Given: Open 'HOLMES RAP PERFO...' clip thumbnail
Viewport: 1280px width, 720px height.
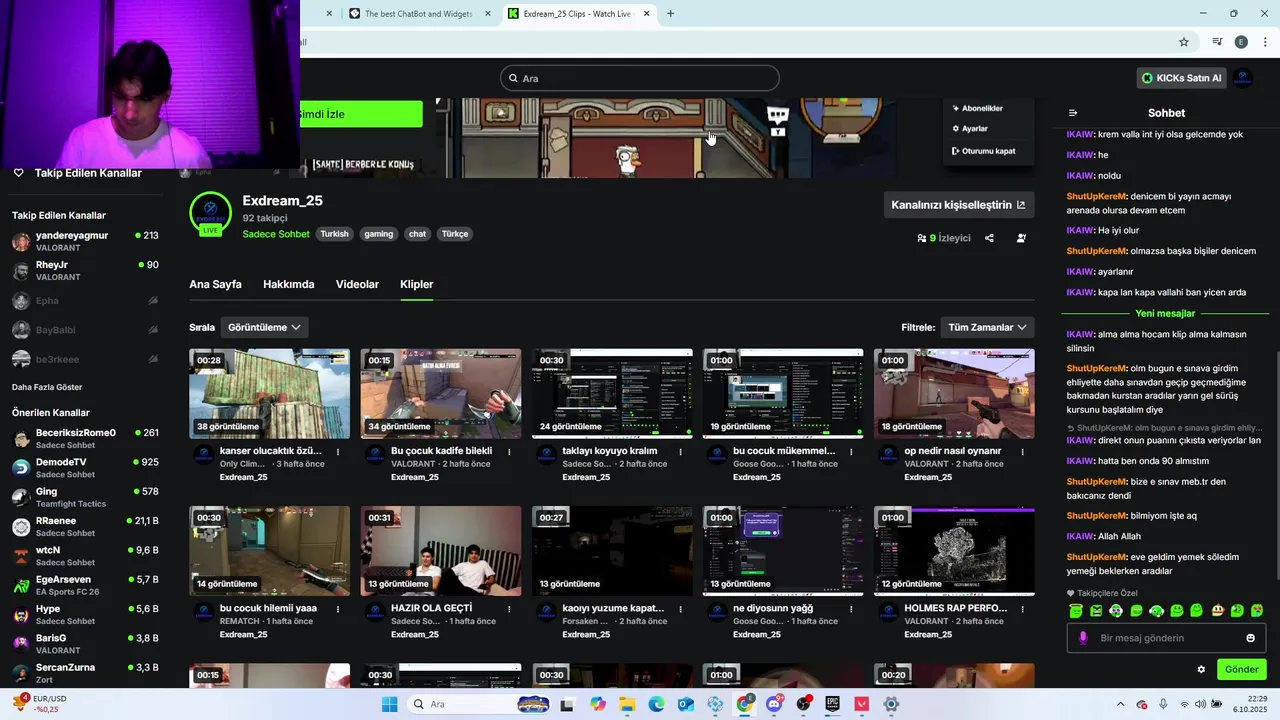Looking at the screenshot, I should [954, 551].
